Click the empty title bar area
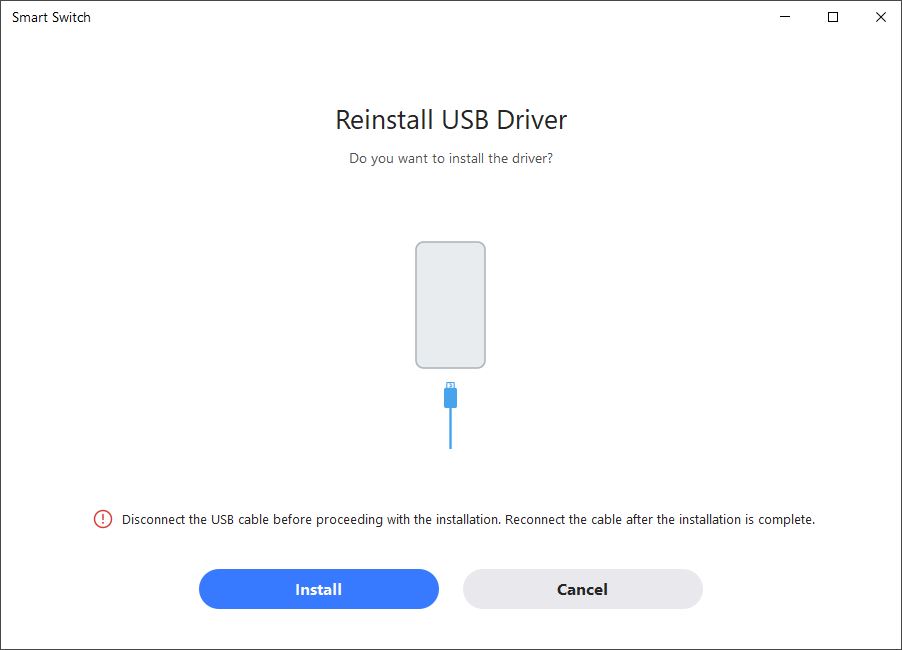This screenshot has width=902, height=650. (431, 17)
